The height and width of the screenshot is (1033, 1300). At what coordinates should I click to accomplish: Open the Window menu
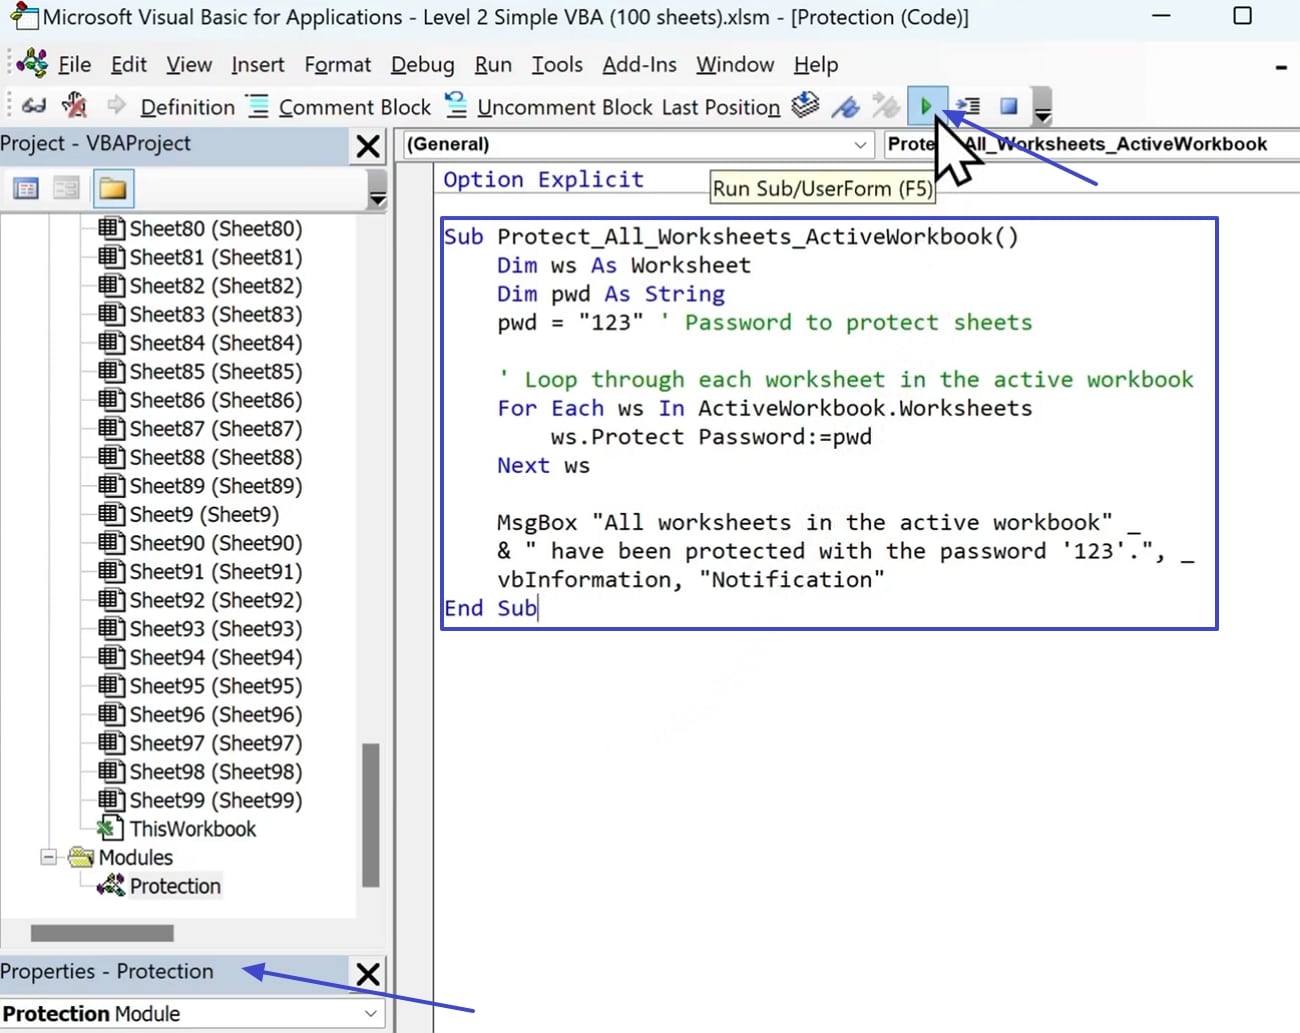(x=735, y=64)
